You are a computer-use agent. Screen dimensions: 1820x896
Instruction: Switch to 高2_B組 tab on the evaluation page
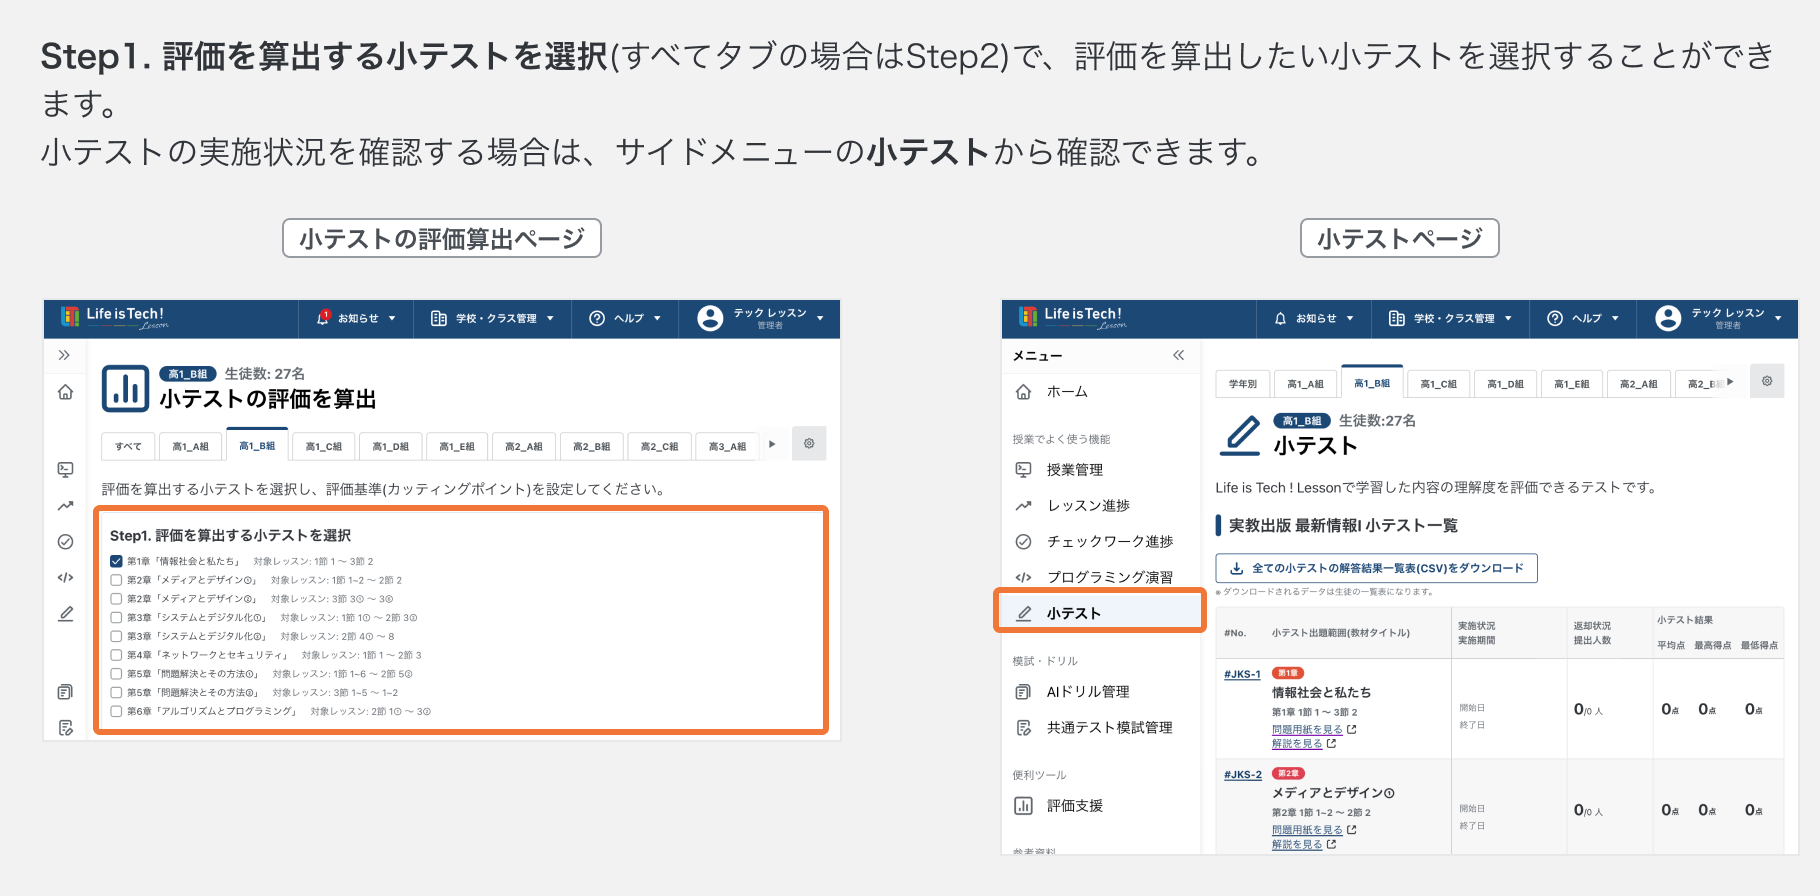pyautogui.click(x=591, y=446)
